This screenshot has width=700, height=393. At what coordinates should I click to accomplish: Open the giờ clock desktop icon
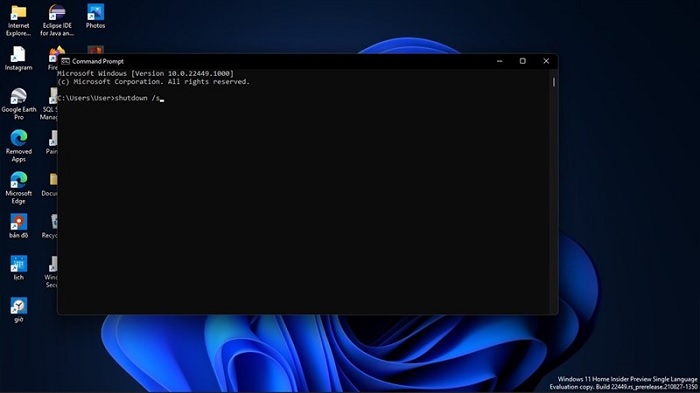(18, 310)
